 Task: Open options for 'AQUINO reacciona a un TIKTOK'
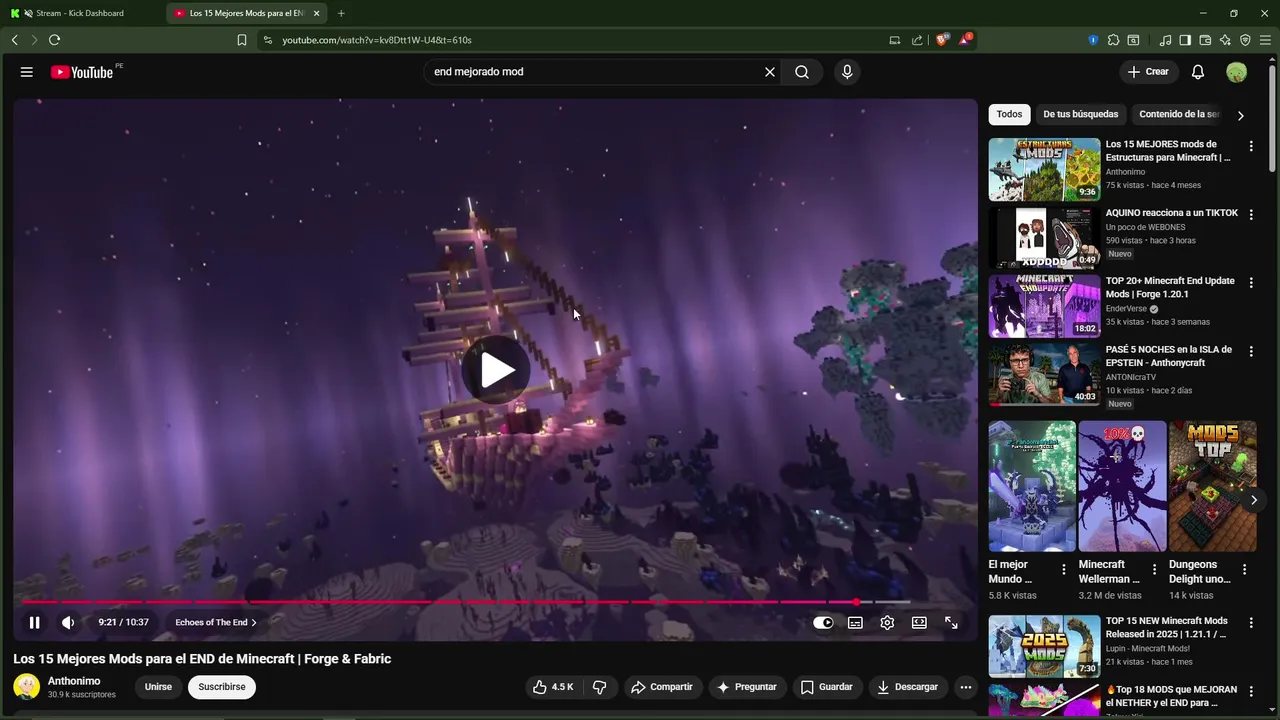coord(1251,214)
